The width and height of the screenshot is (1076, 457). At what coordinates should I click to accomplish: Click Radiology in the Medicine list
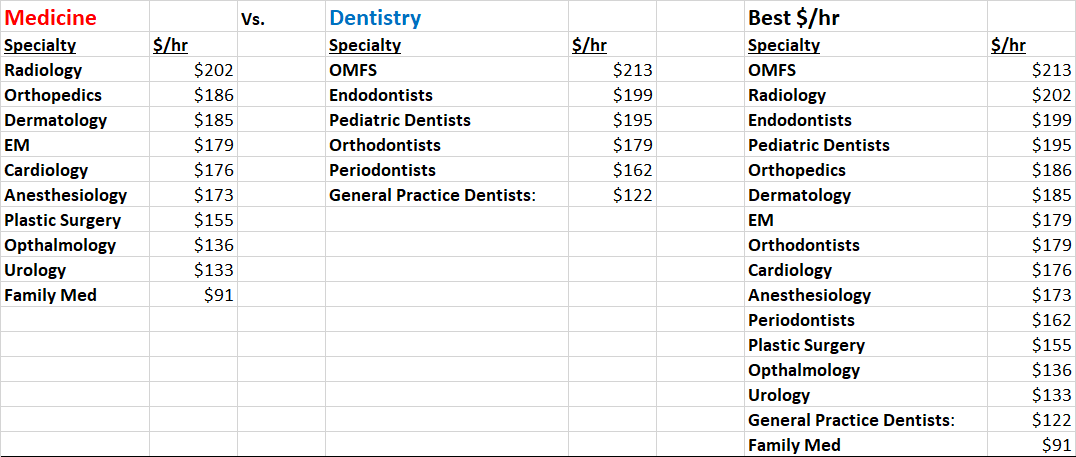coord(43,70)
